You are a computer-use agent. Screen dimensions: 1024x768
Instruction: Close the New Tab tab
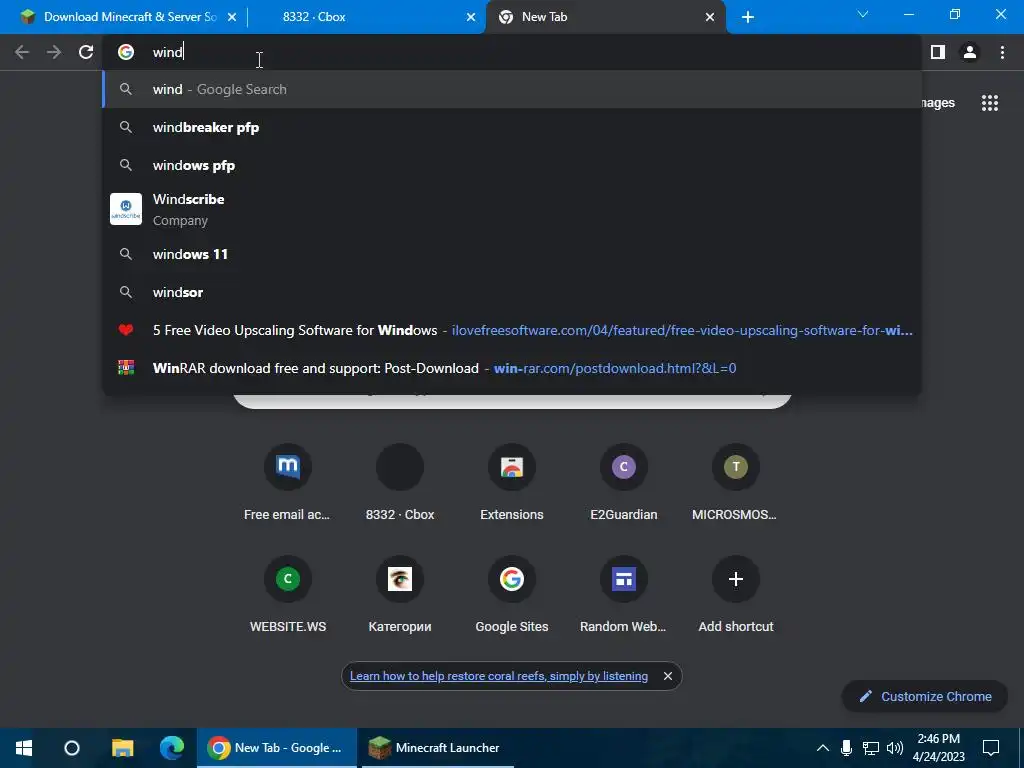(x=710, y=17)
